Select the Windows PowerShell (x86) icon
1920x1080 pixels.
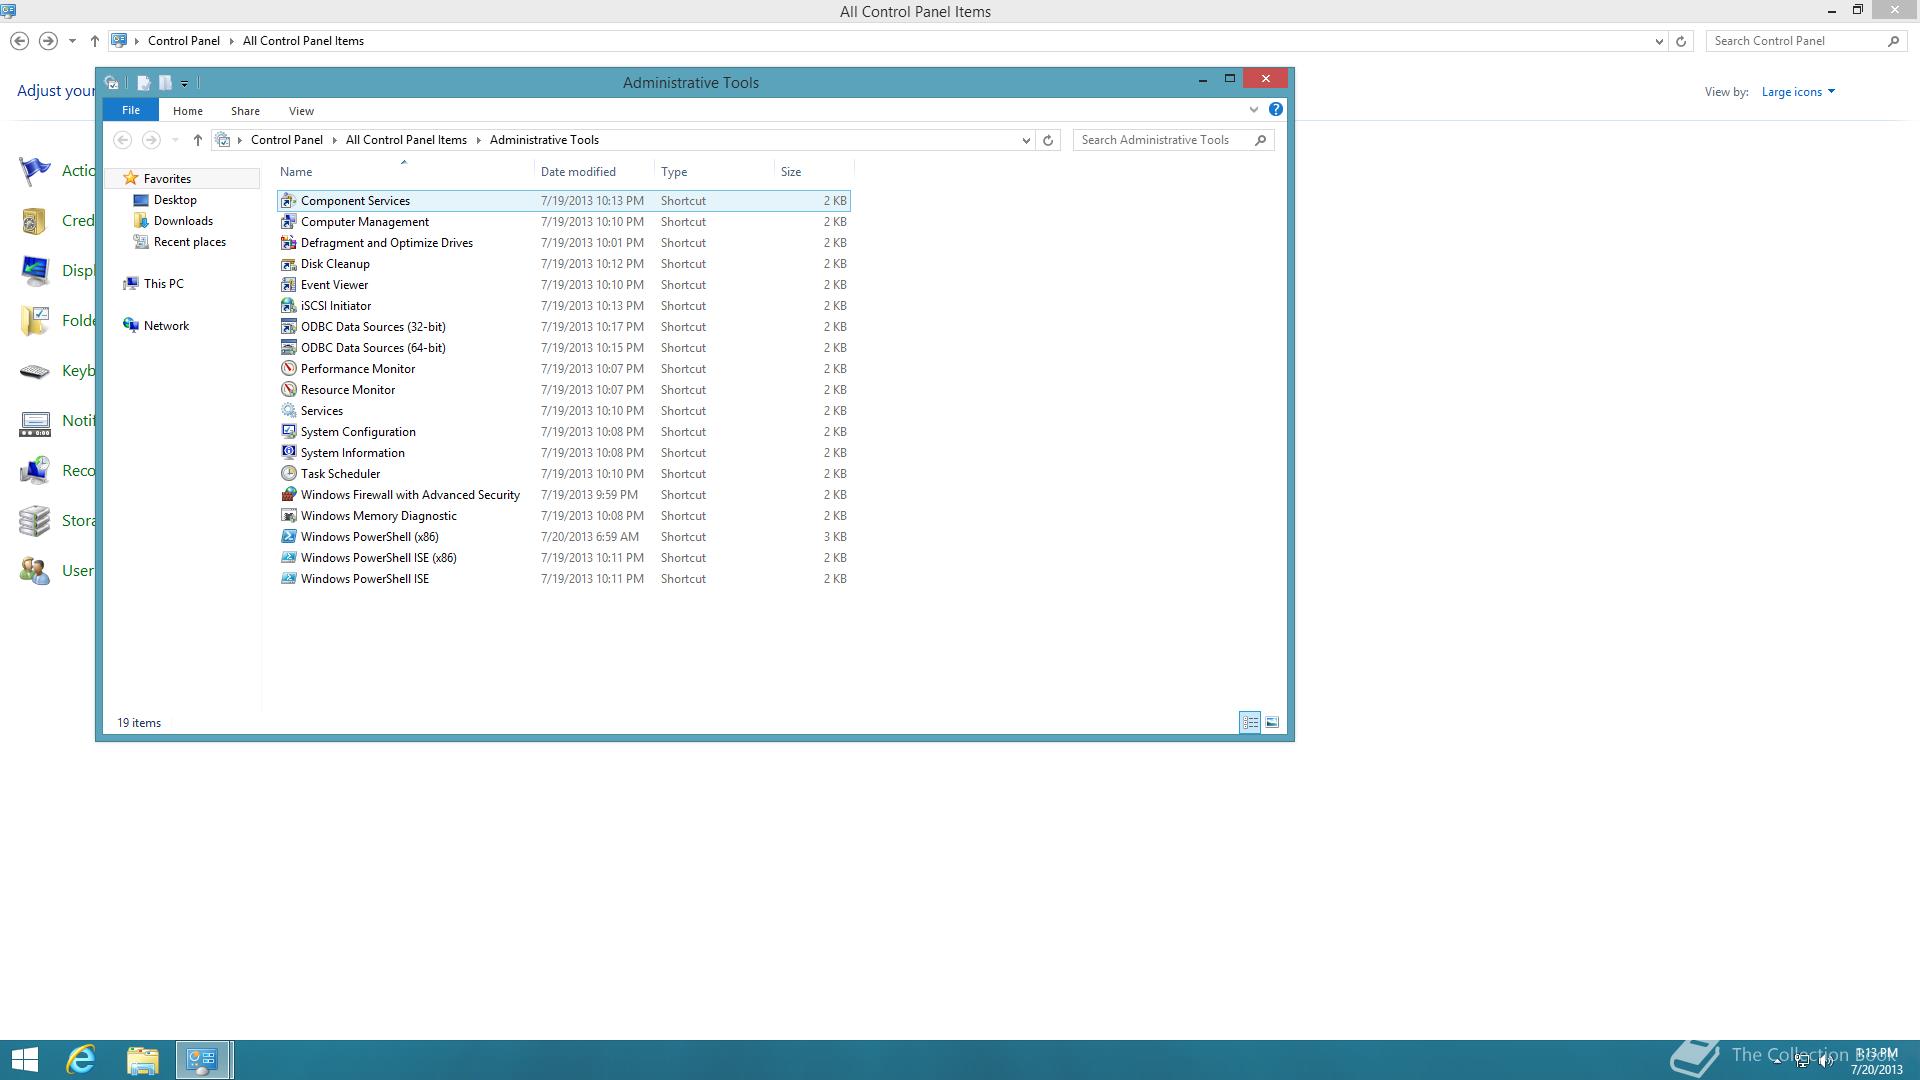(289, 537)
